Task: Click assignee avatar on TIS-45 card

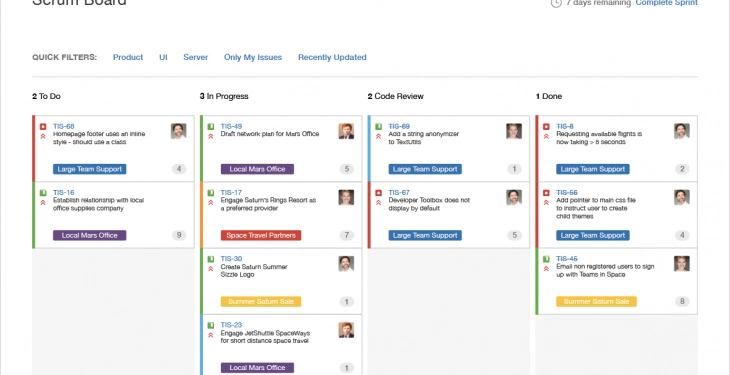Action: pos(682,264)
